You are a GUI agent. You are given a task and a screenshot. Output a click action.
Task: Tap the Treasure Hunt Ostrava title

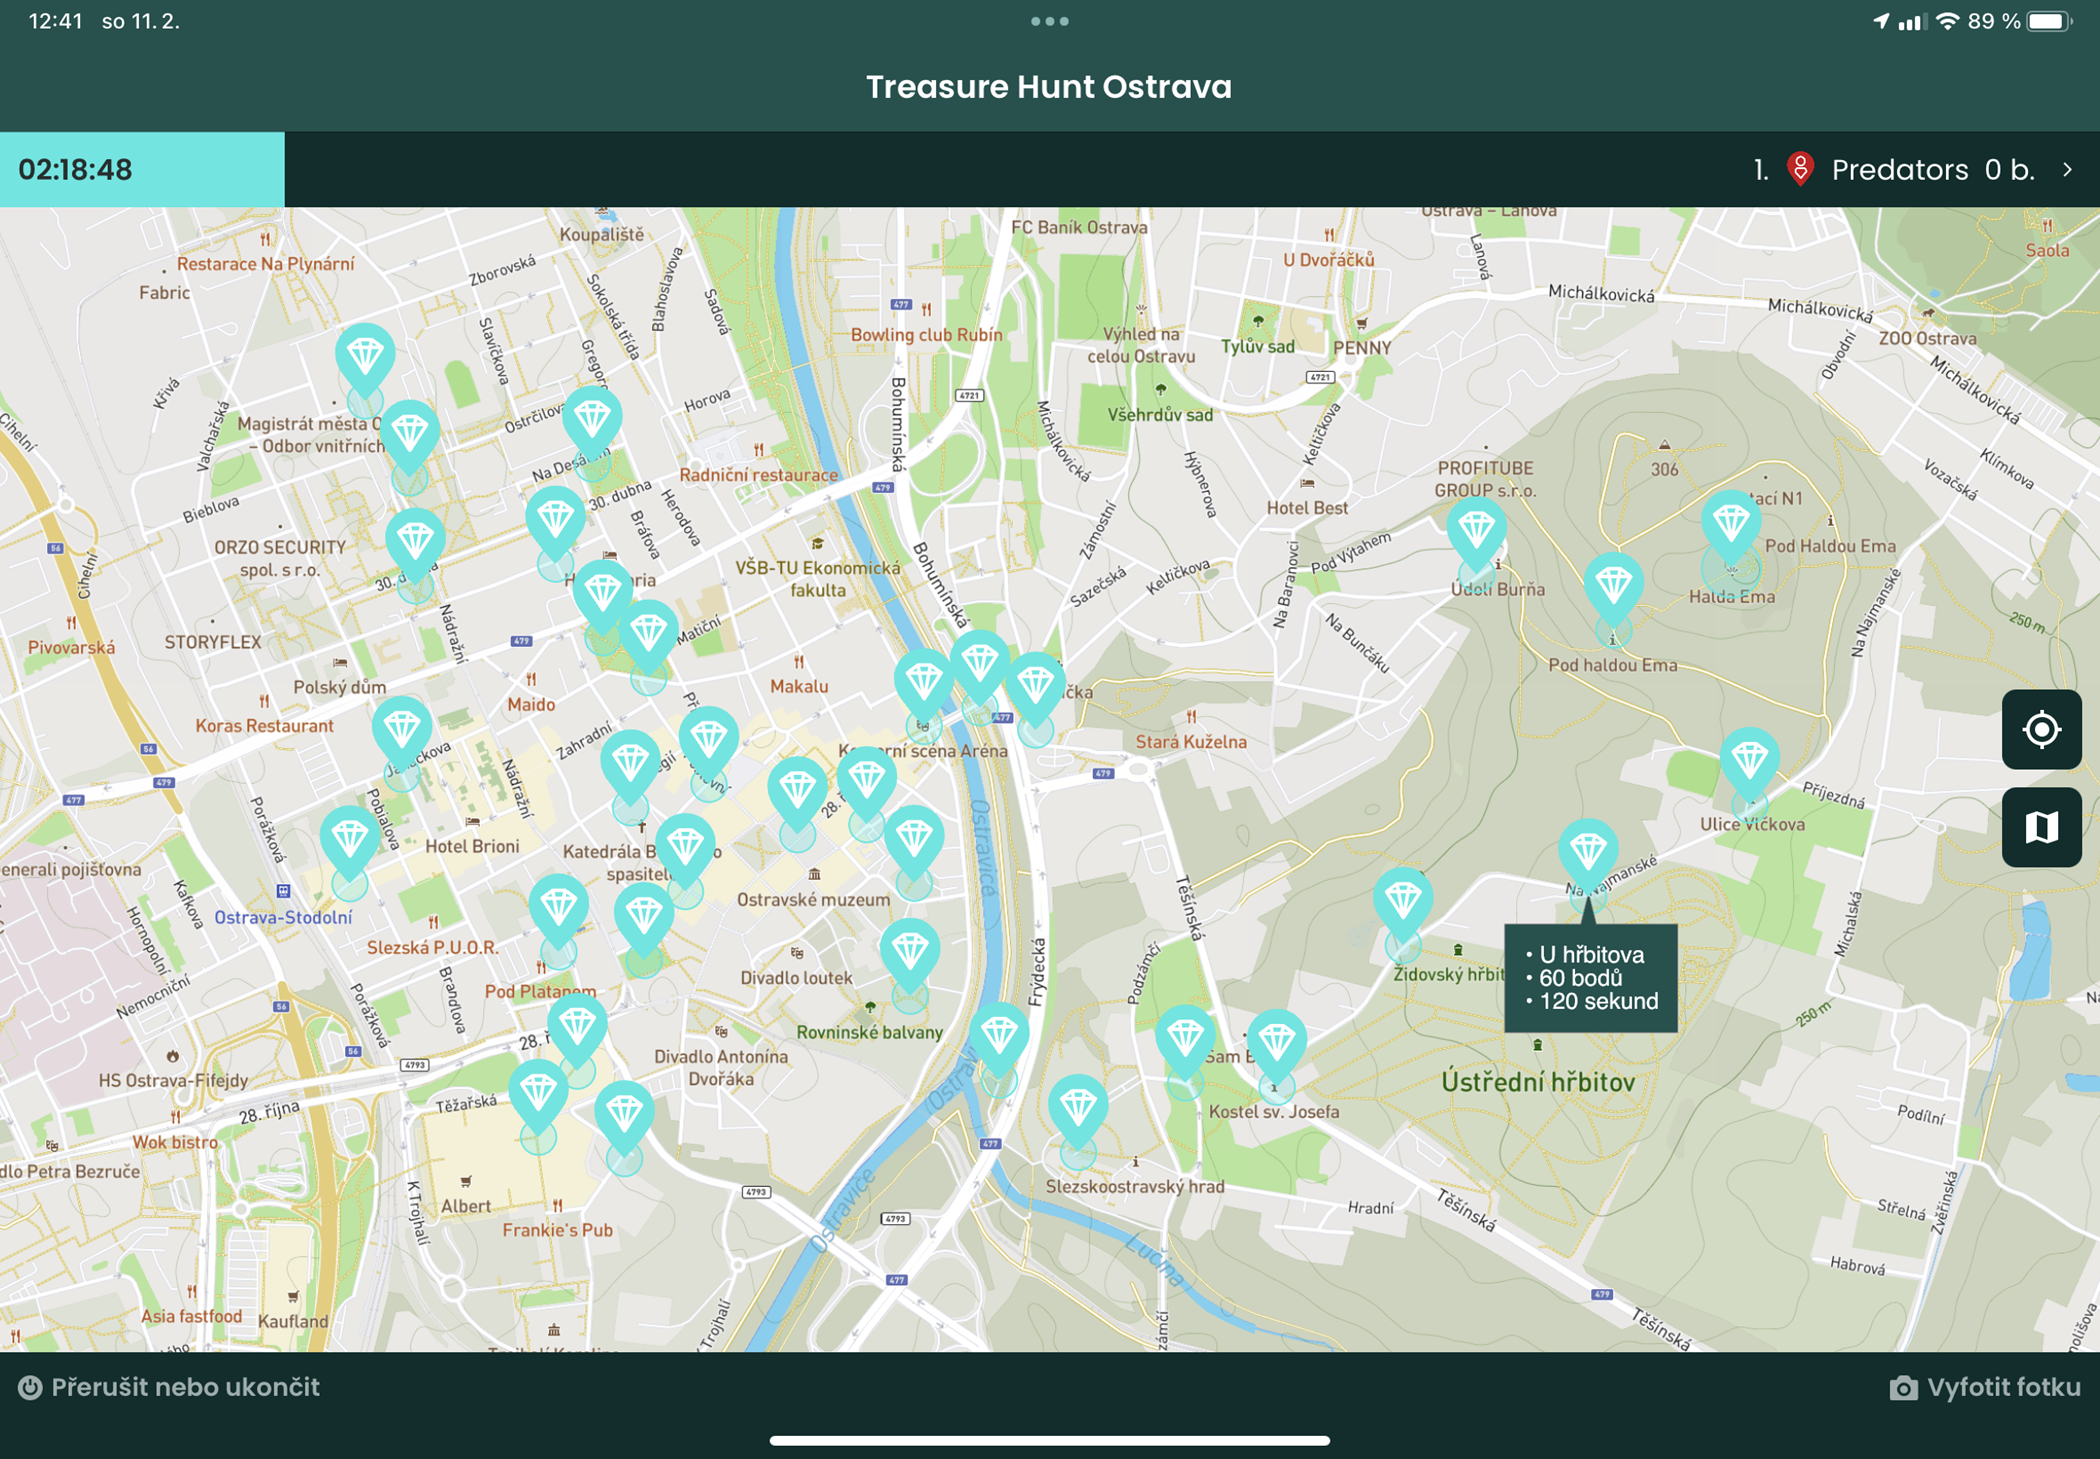tap(1048, 87)
